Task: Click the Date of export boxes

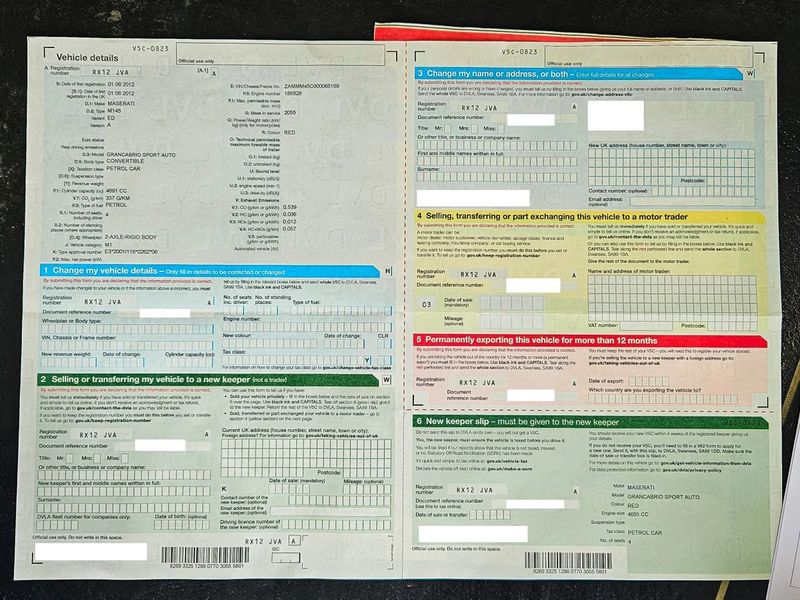Action: [x=648, y=381]
